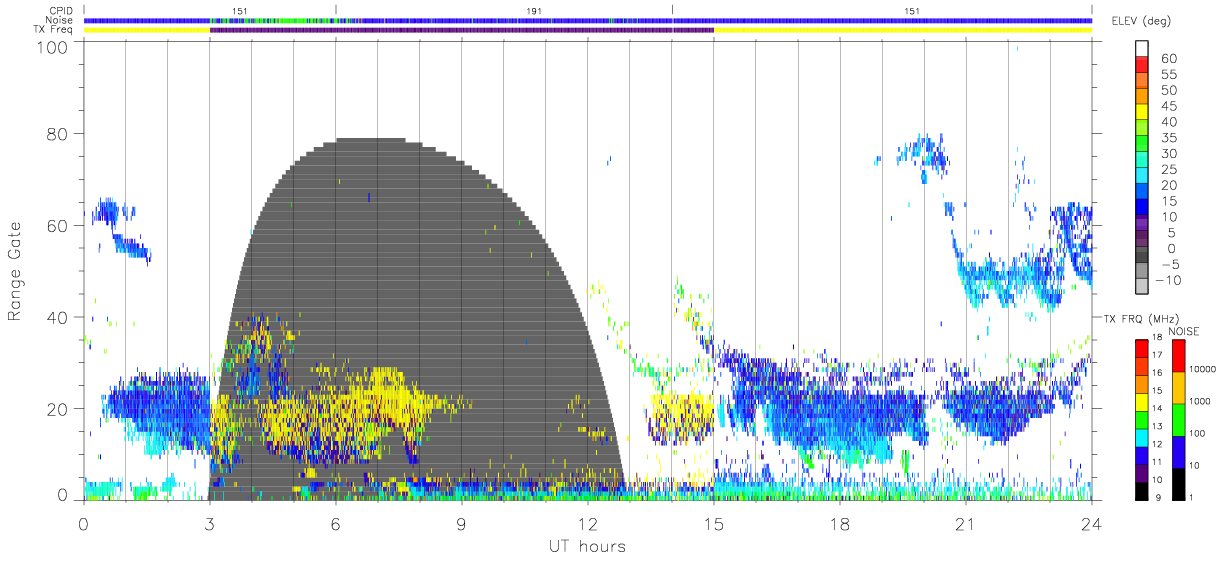Click 9 on the UT hours axis
Viewport: 1228px width, 567px height.
pos(462,522)
